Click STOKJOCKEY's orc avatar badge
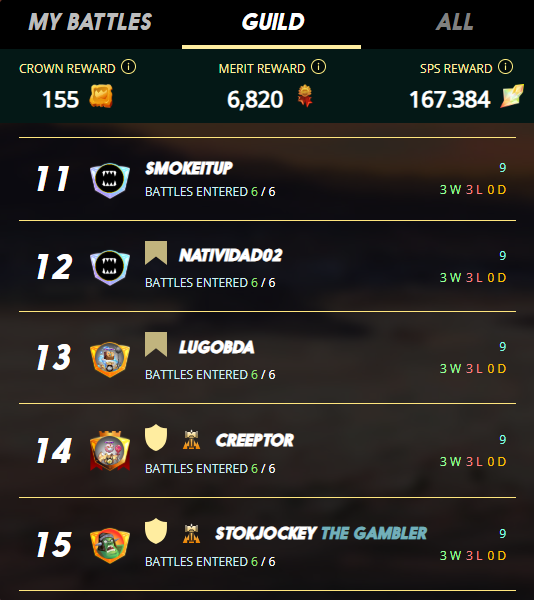The width and height of the screenshot is (534, 600). pos(110,545)
